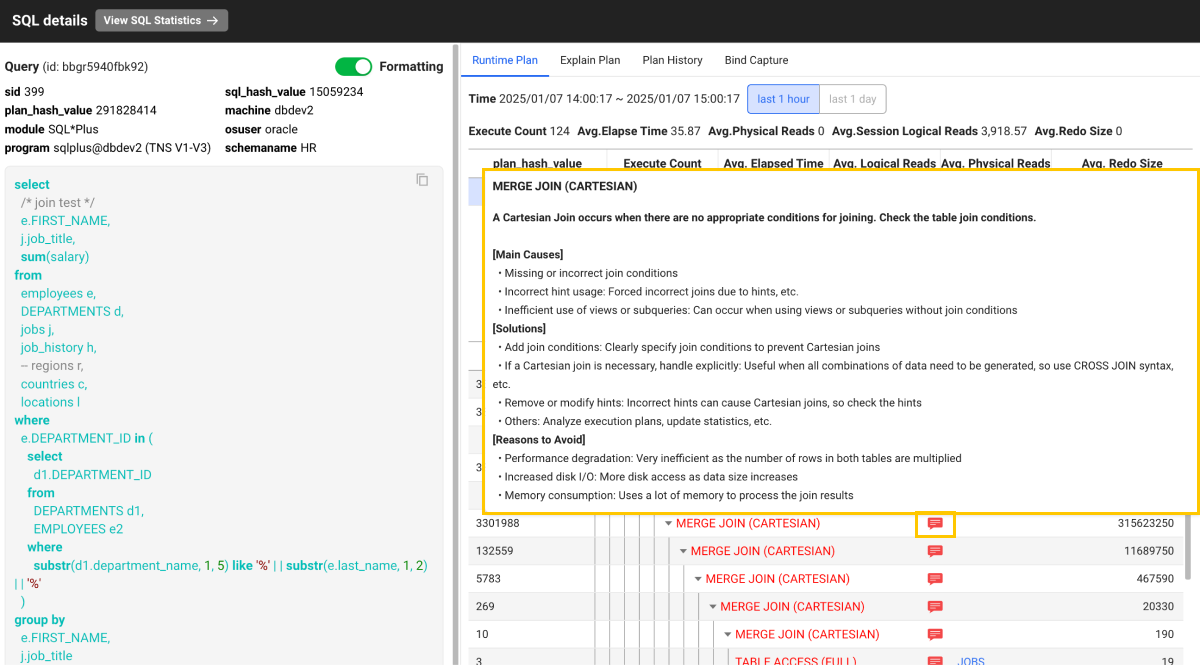Screen dimensions: 1200x665
Task: Open the Explain Plan tab
Action: coord(590,60)
